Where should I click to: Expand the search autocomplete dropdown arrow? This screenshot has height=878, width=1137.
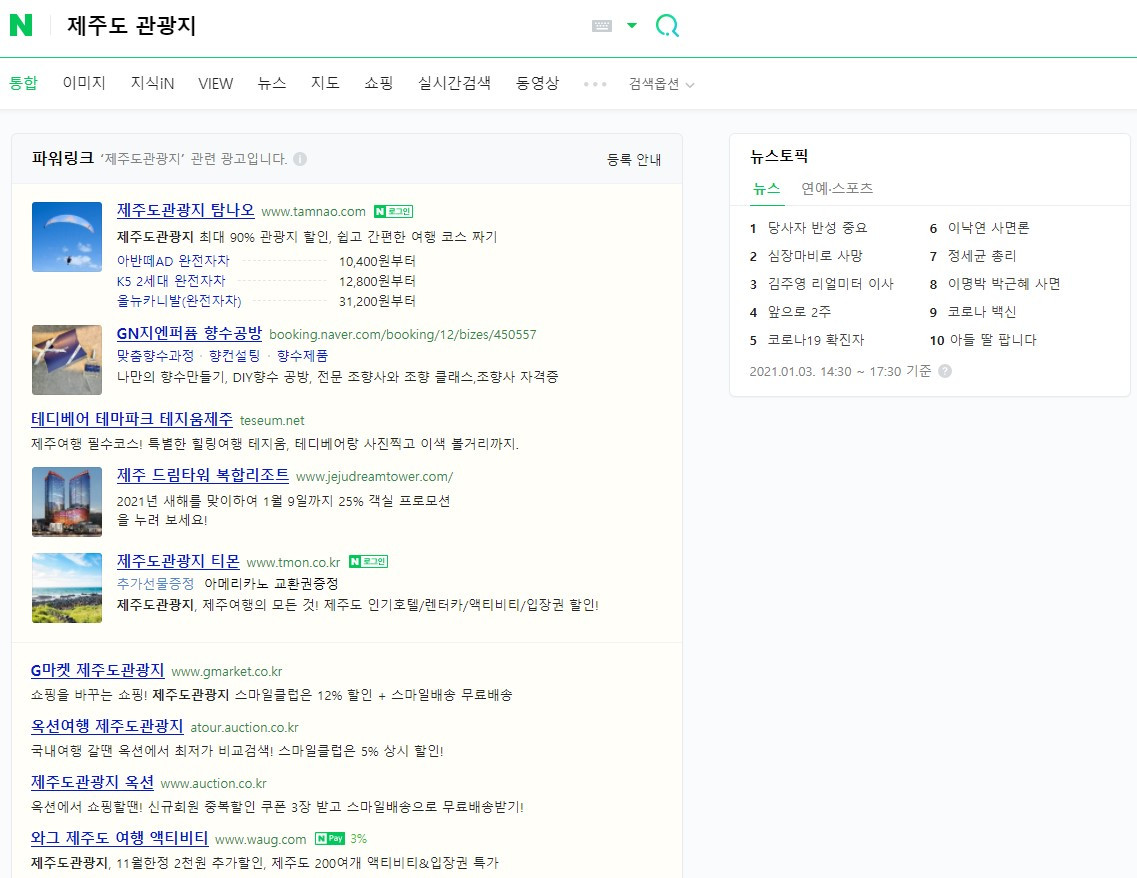pyautogui.click(x=632, y=25)
